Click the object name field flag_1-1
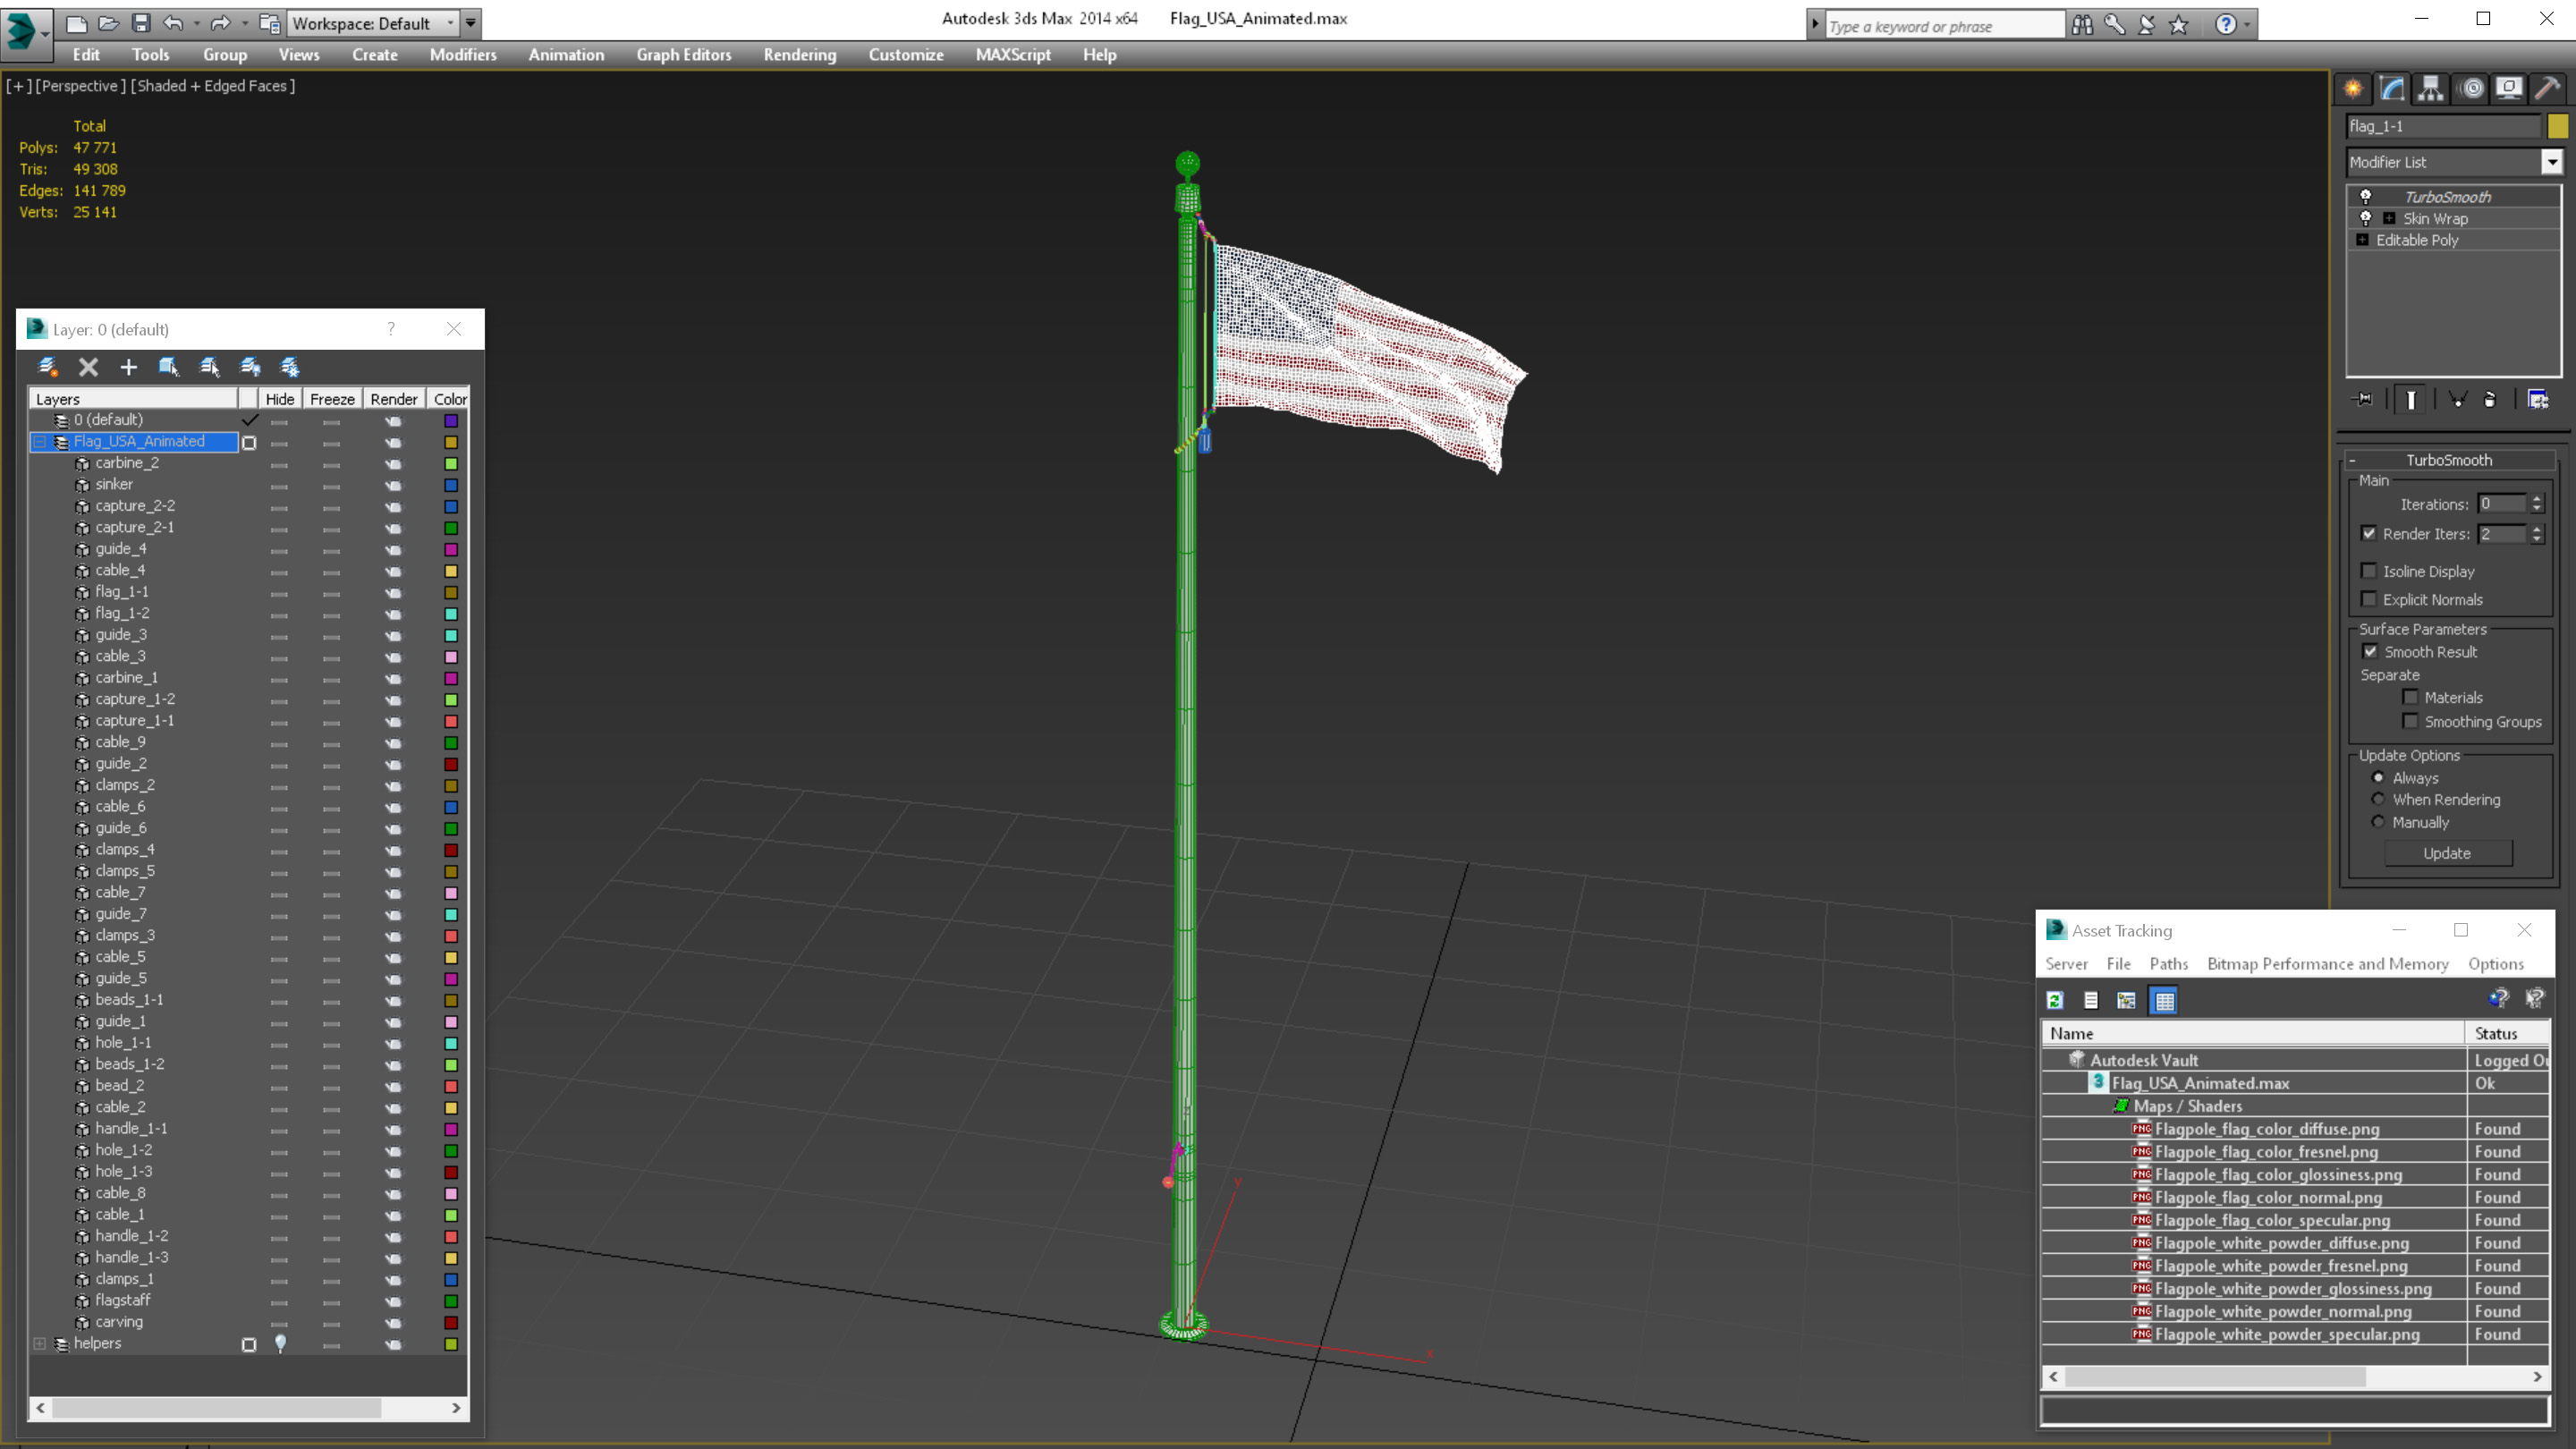 (2444, 126)
